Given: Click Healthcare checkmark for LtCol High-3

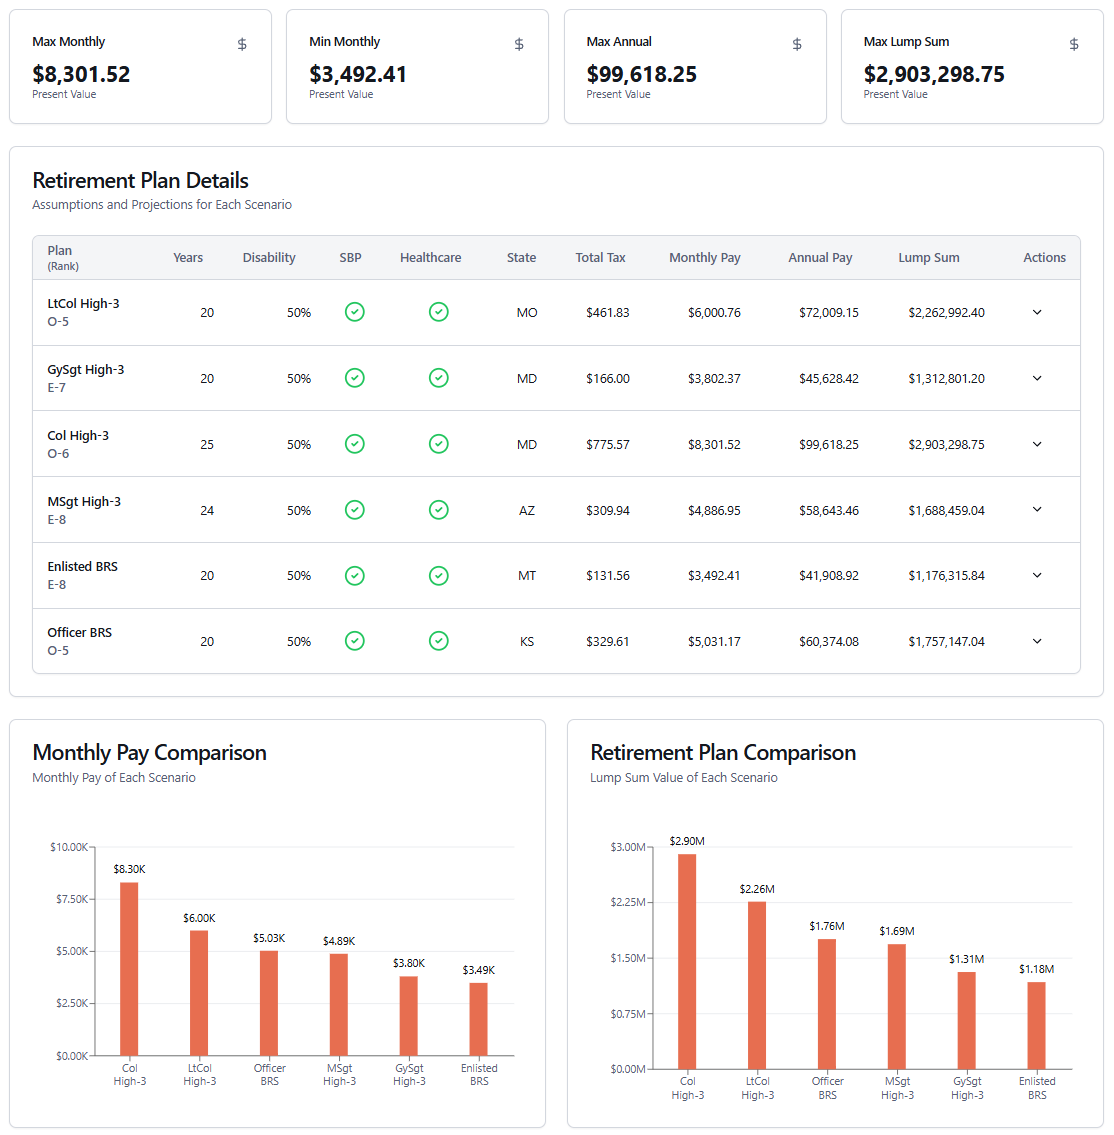Looking at the screenshot, I should coord(439,312).
